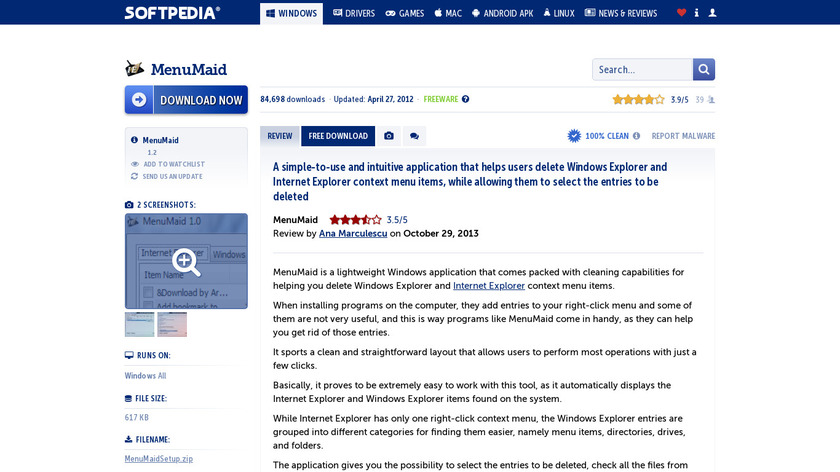Switch to the Review tab
Image resolution: width=840 pixels, height=472 pixels.
point(280,136)
